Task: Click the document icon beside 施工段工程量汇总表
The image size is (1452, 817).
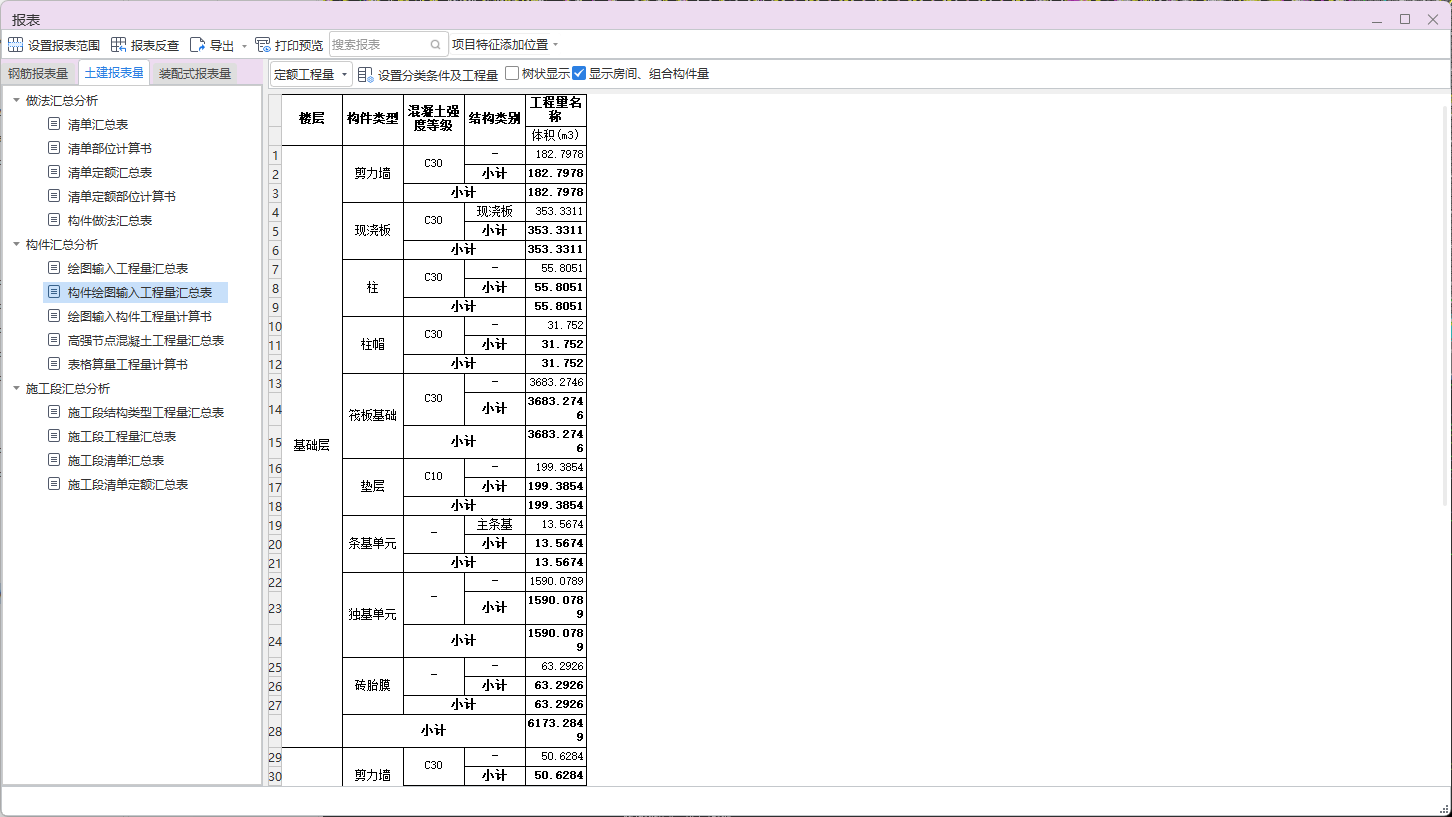Action: (54, 436)
